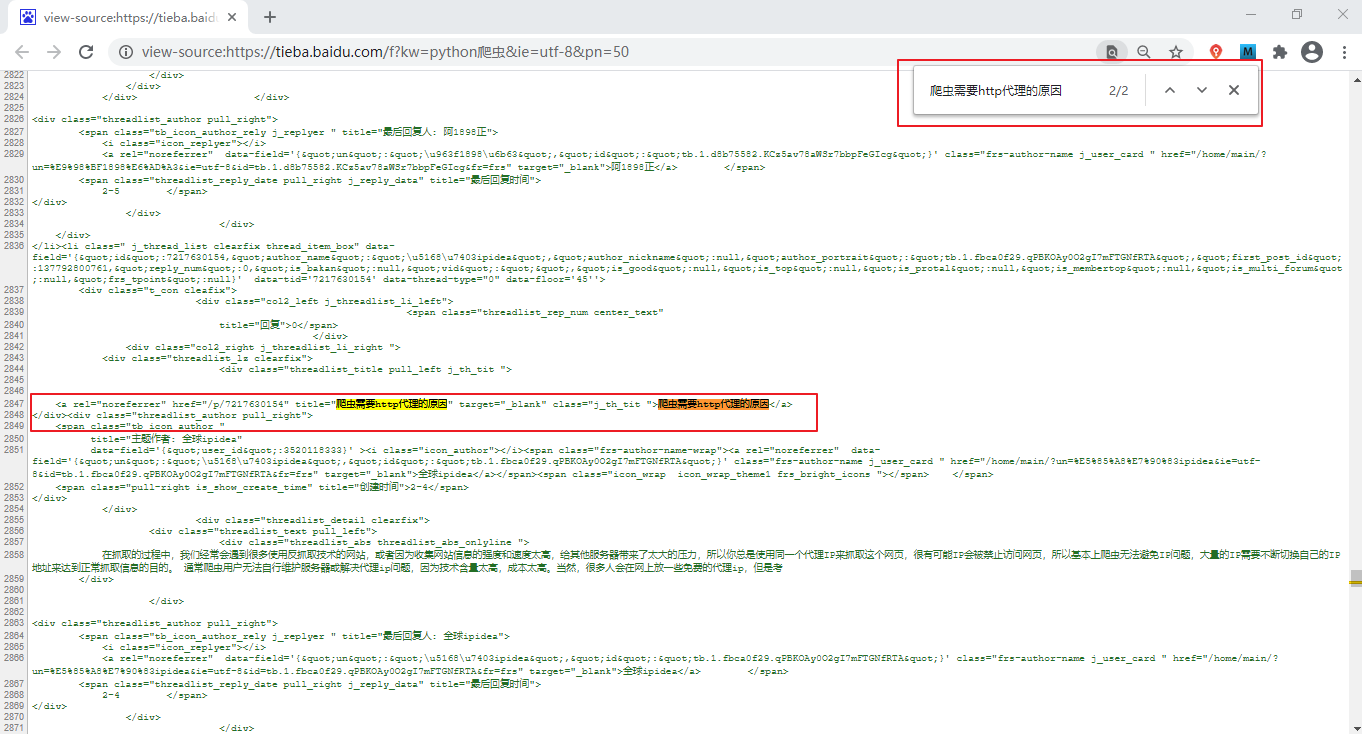The image size is (1362, 734).
Task: Jump to next find result
Action: coord(1202,90)
